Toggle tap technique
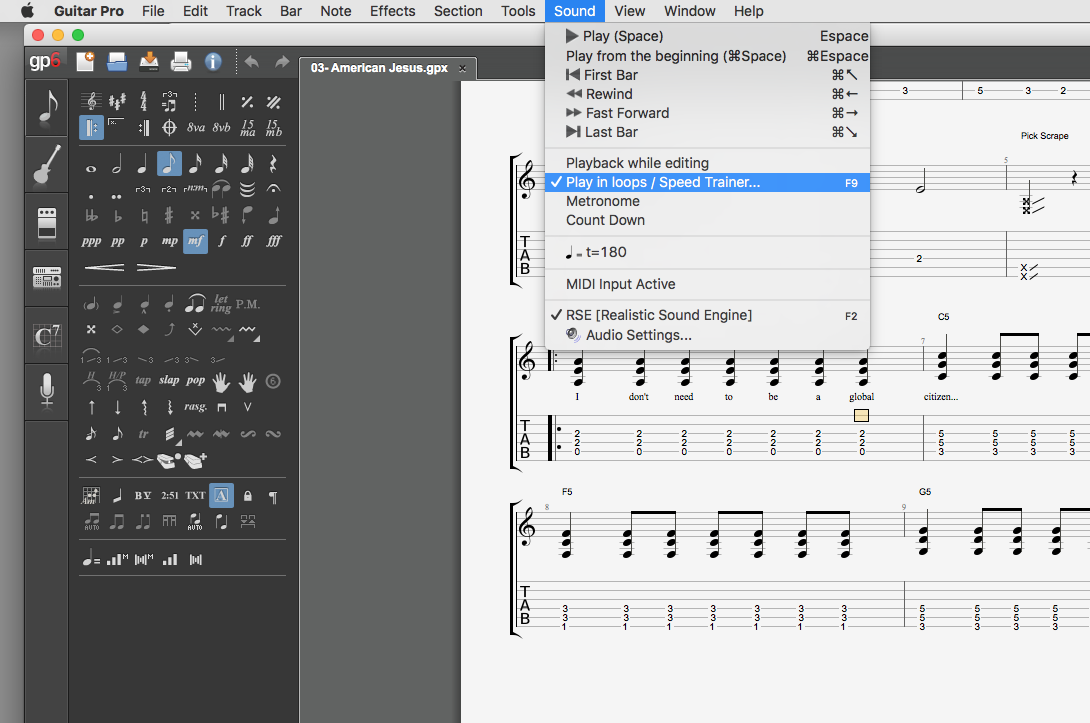Viewport: 1090px width, 723px height. [143, 380]
